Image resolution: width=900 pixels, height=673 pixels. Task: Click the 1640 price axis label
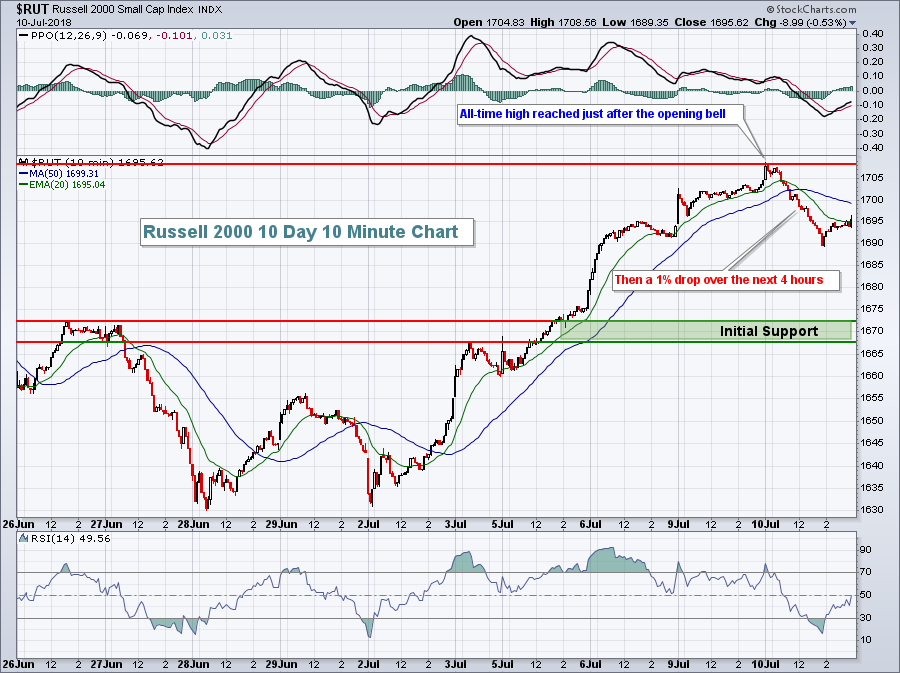(x=871, y=465)
